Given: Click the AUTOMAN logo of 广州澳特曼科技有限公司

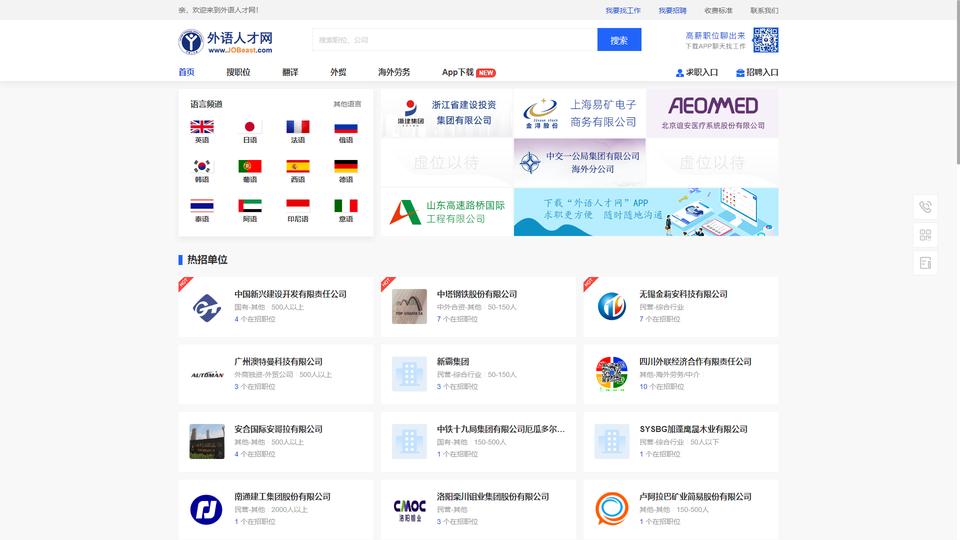Looking at the screenshot, I should 207,374.
